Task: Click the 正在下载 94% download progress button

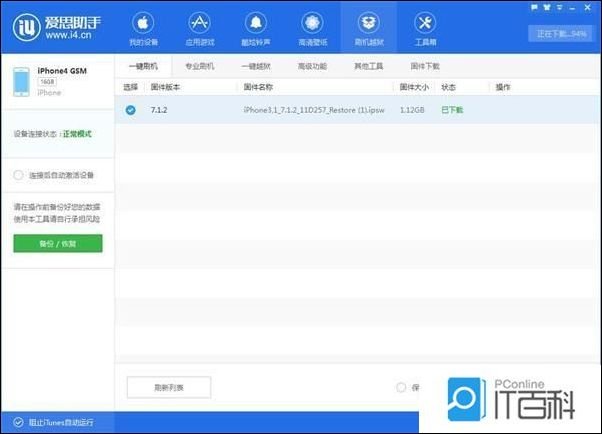Action: point(560,34)
